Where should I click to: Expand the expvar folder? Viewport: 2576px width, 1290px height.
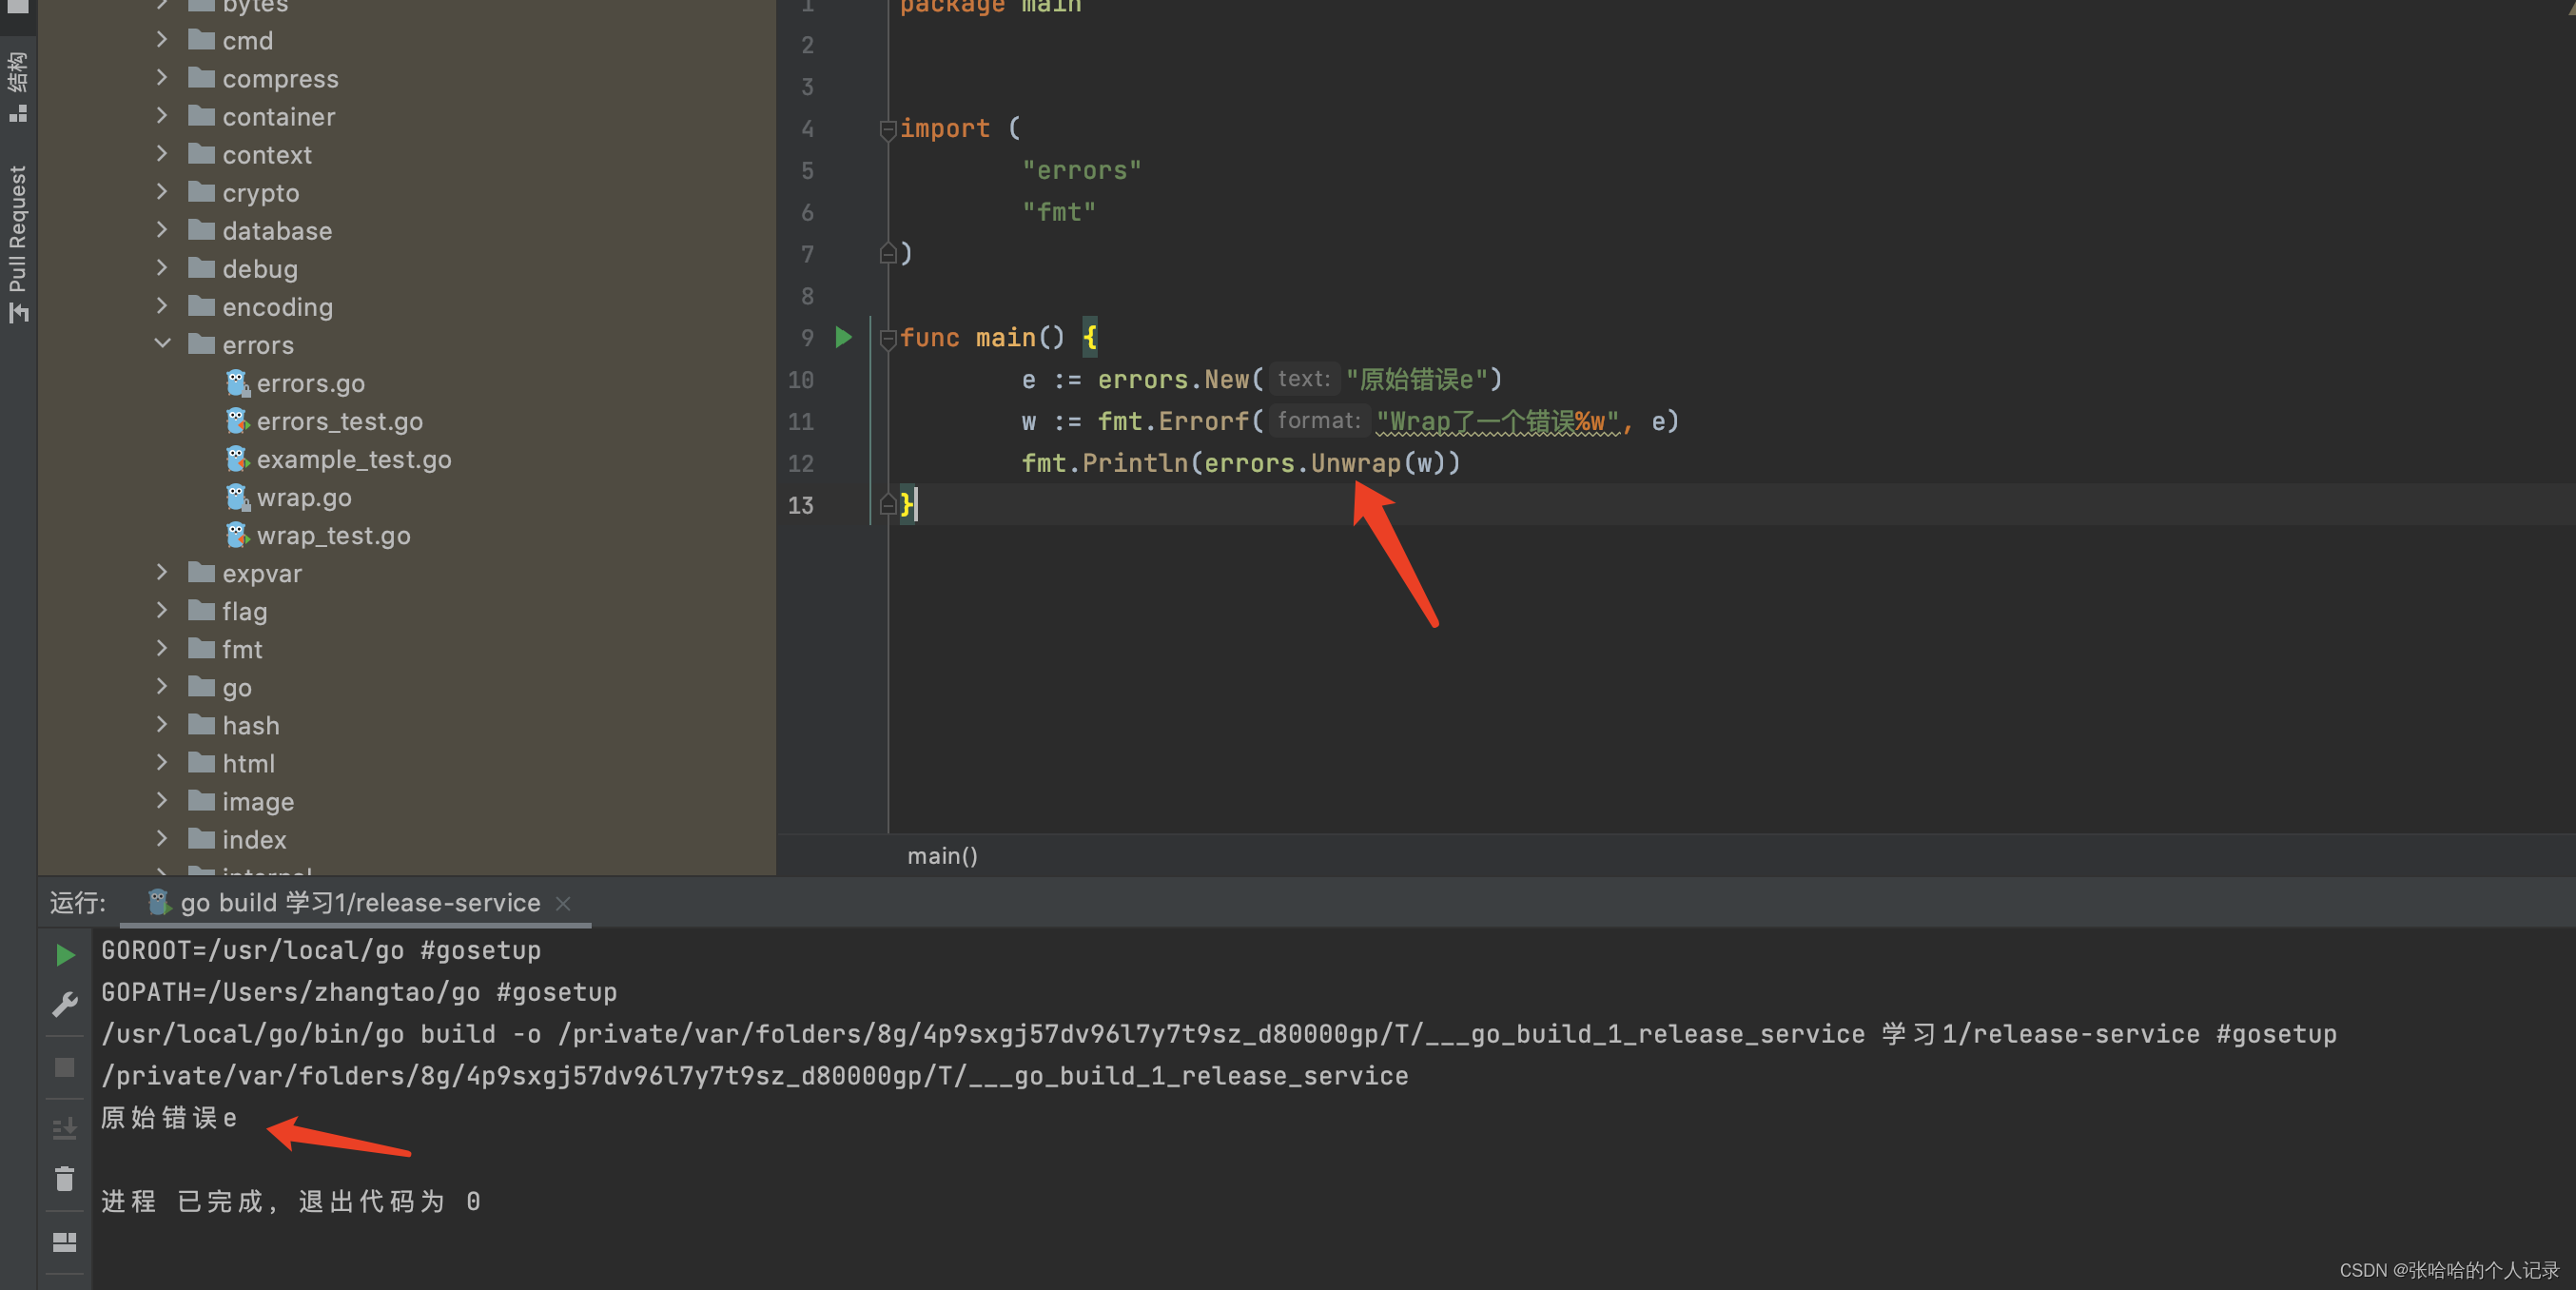point(162,572)
